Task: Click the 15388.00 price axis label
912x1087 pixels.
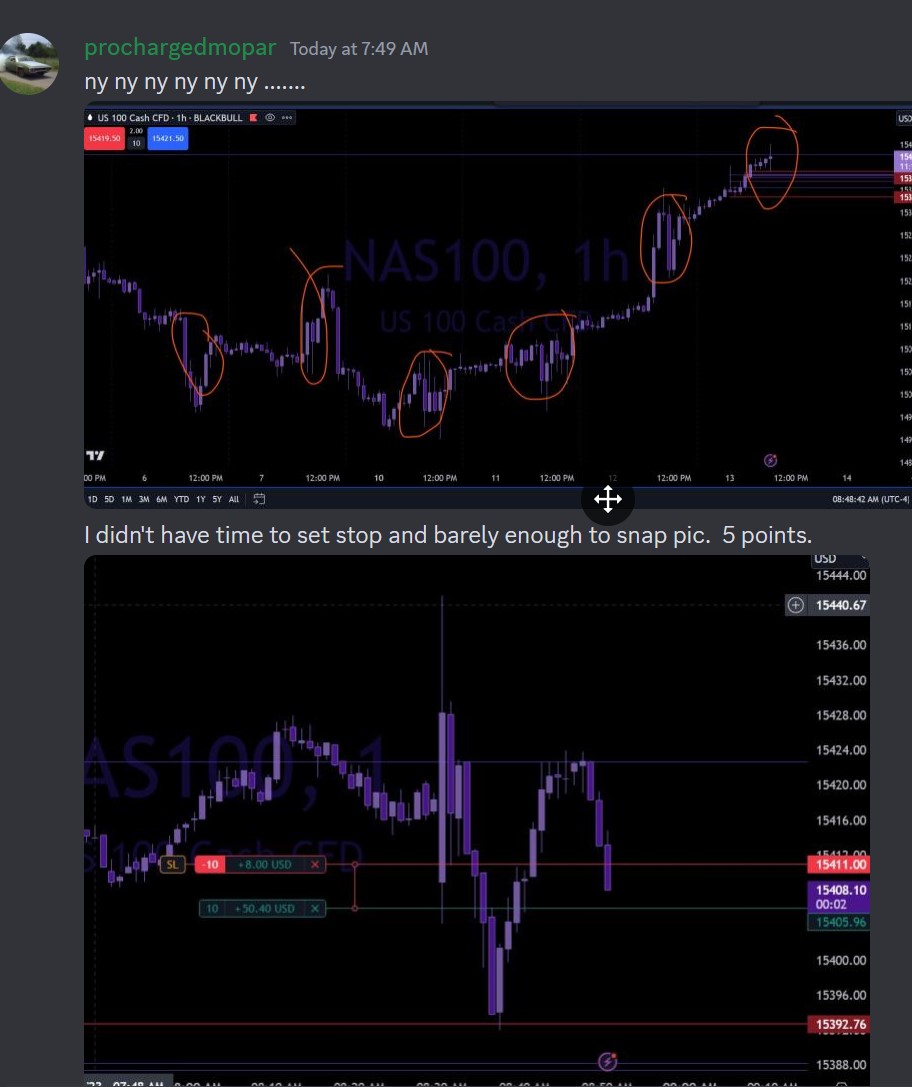Action: tap(841, 1064)
